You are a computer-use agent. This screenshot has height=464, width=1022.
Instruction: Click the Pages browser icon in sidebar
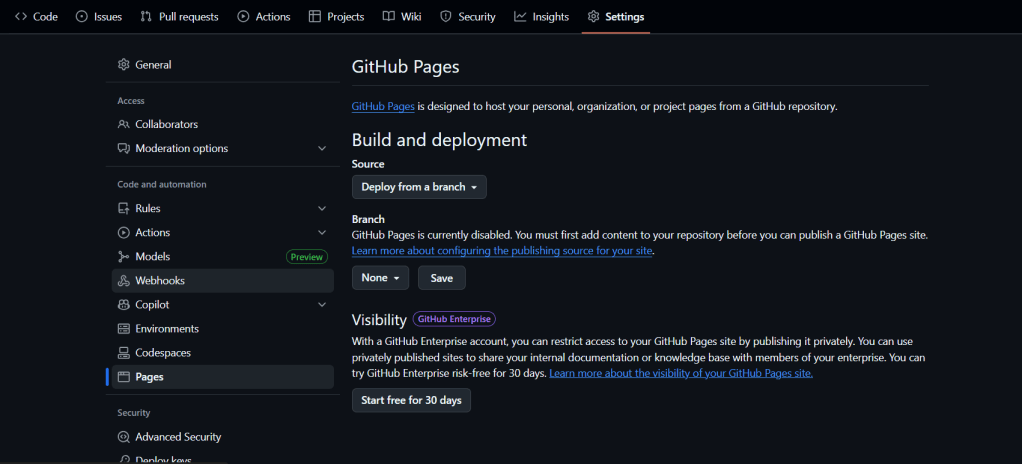tap(124, 377)
